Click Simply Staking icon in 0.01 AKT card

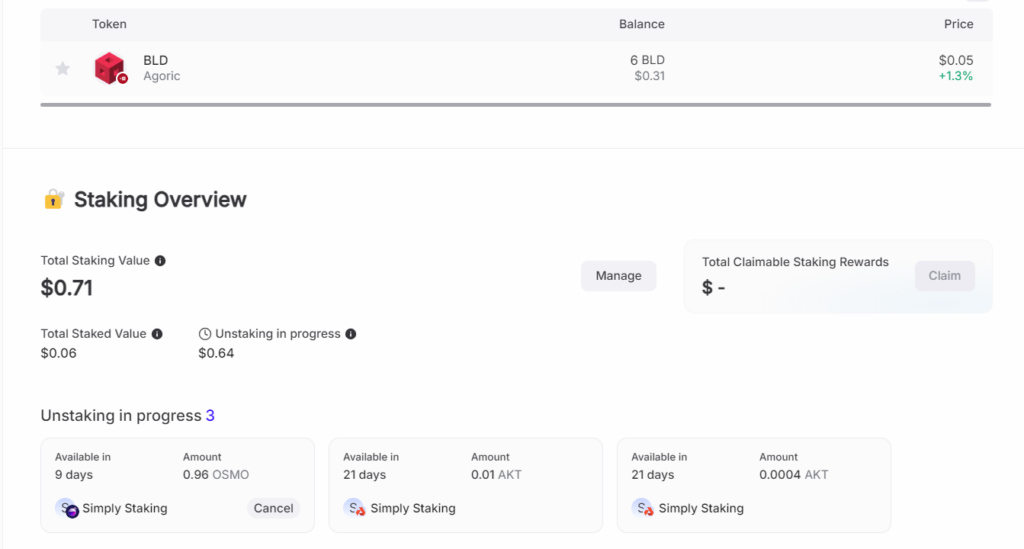(x=354, y=508)
